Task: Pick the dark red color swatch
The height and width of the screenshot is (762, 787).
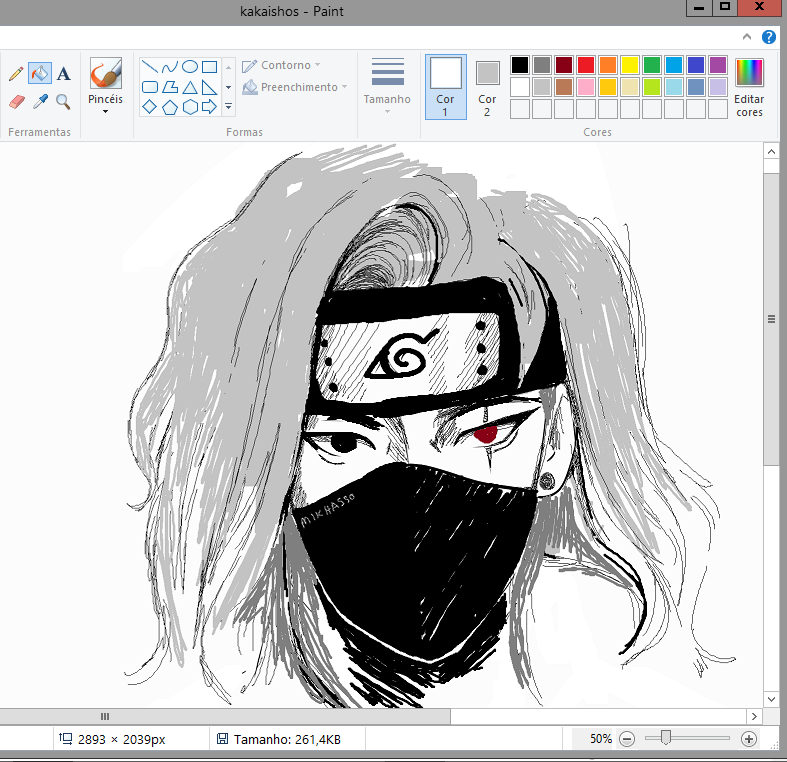Action: click(x=564, y=65)
